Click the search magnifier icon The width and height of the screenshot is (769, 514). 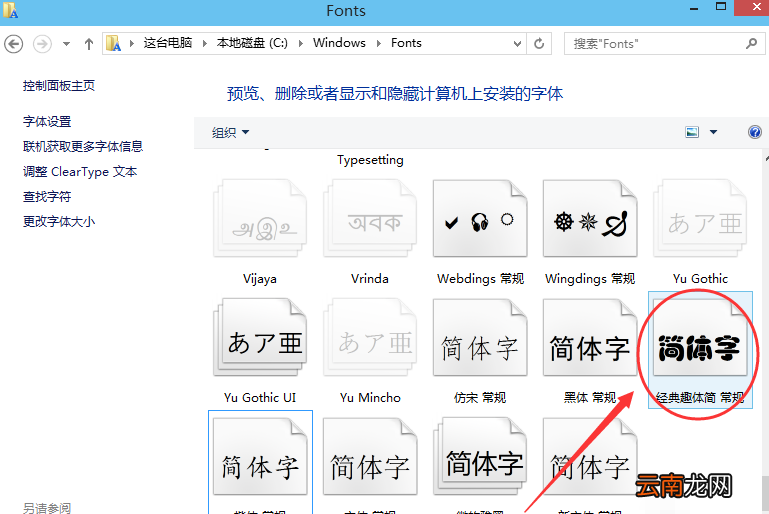click(751, 44)
